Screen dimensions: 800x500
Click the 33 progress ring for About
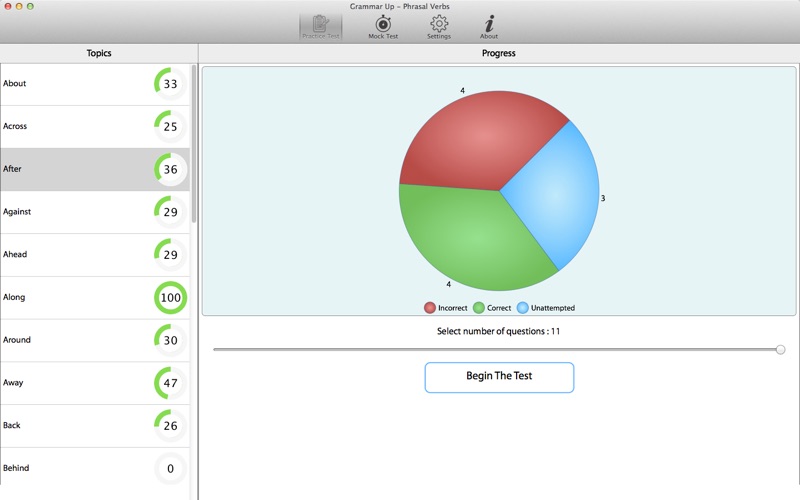(x=170, y=84)
